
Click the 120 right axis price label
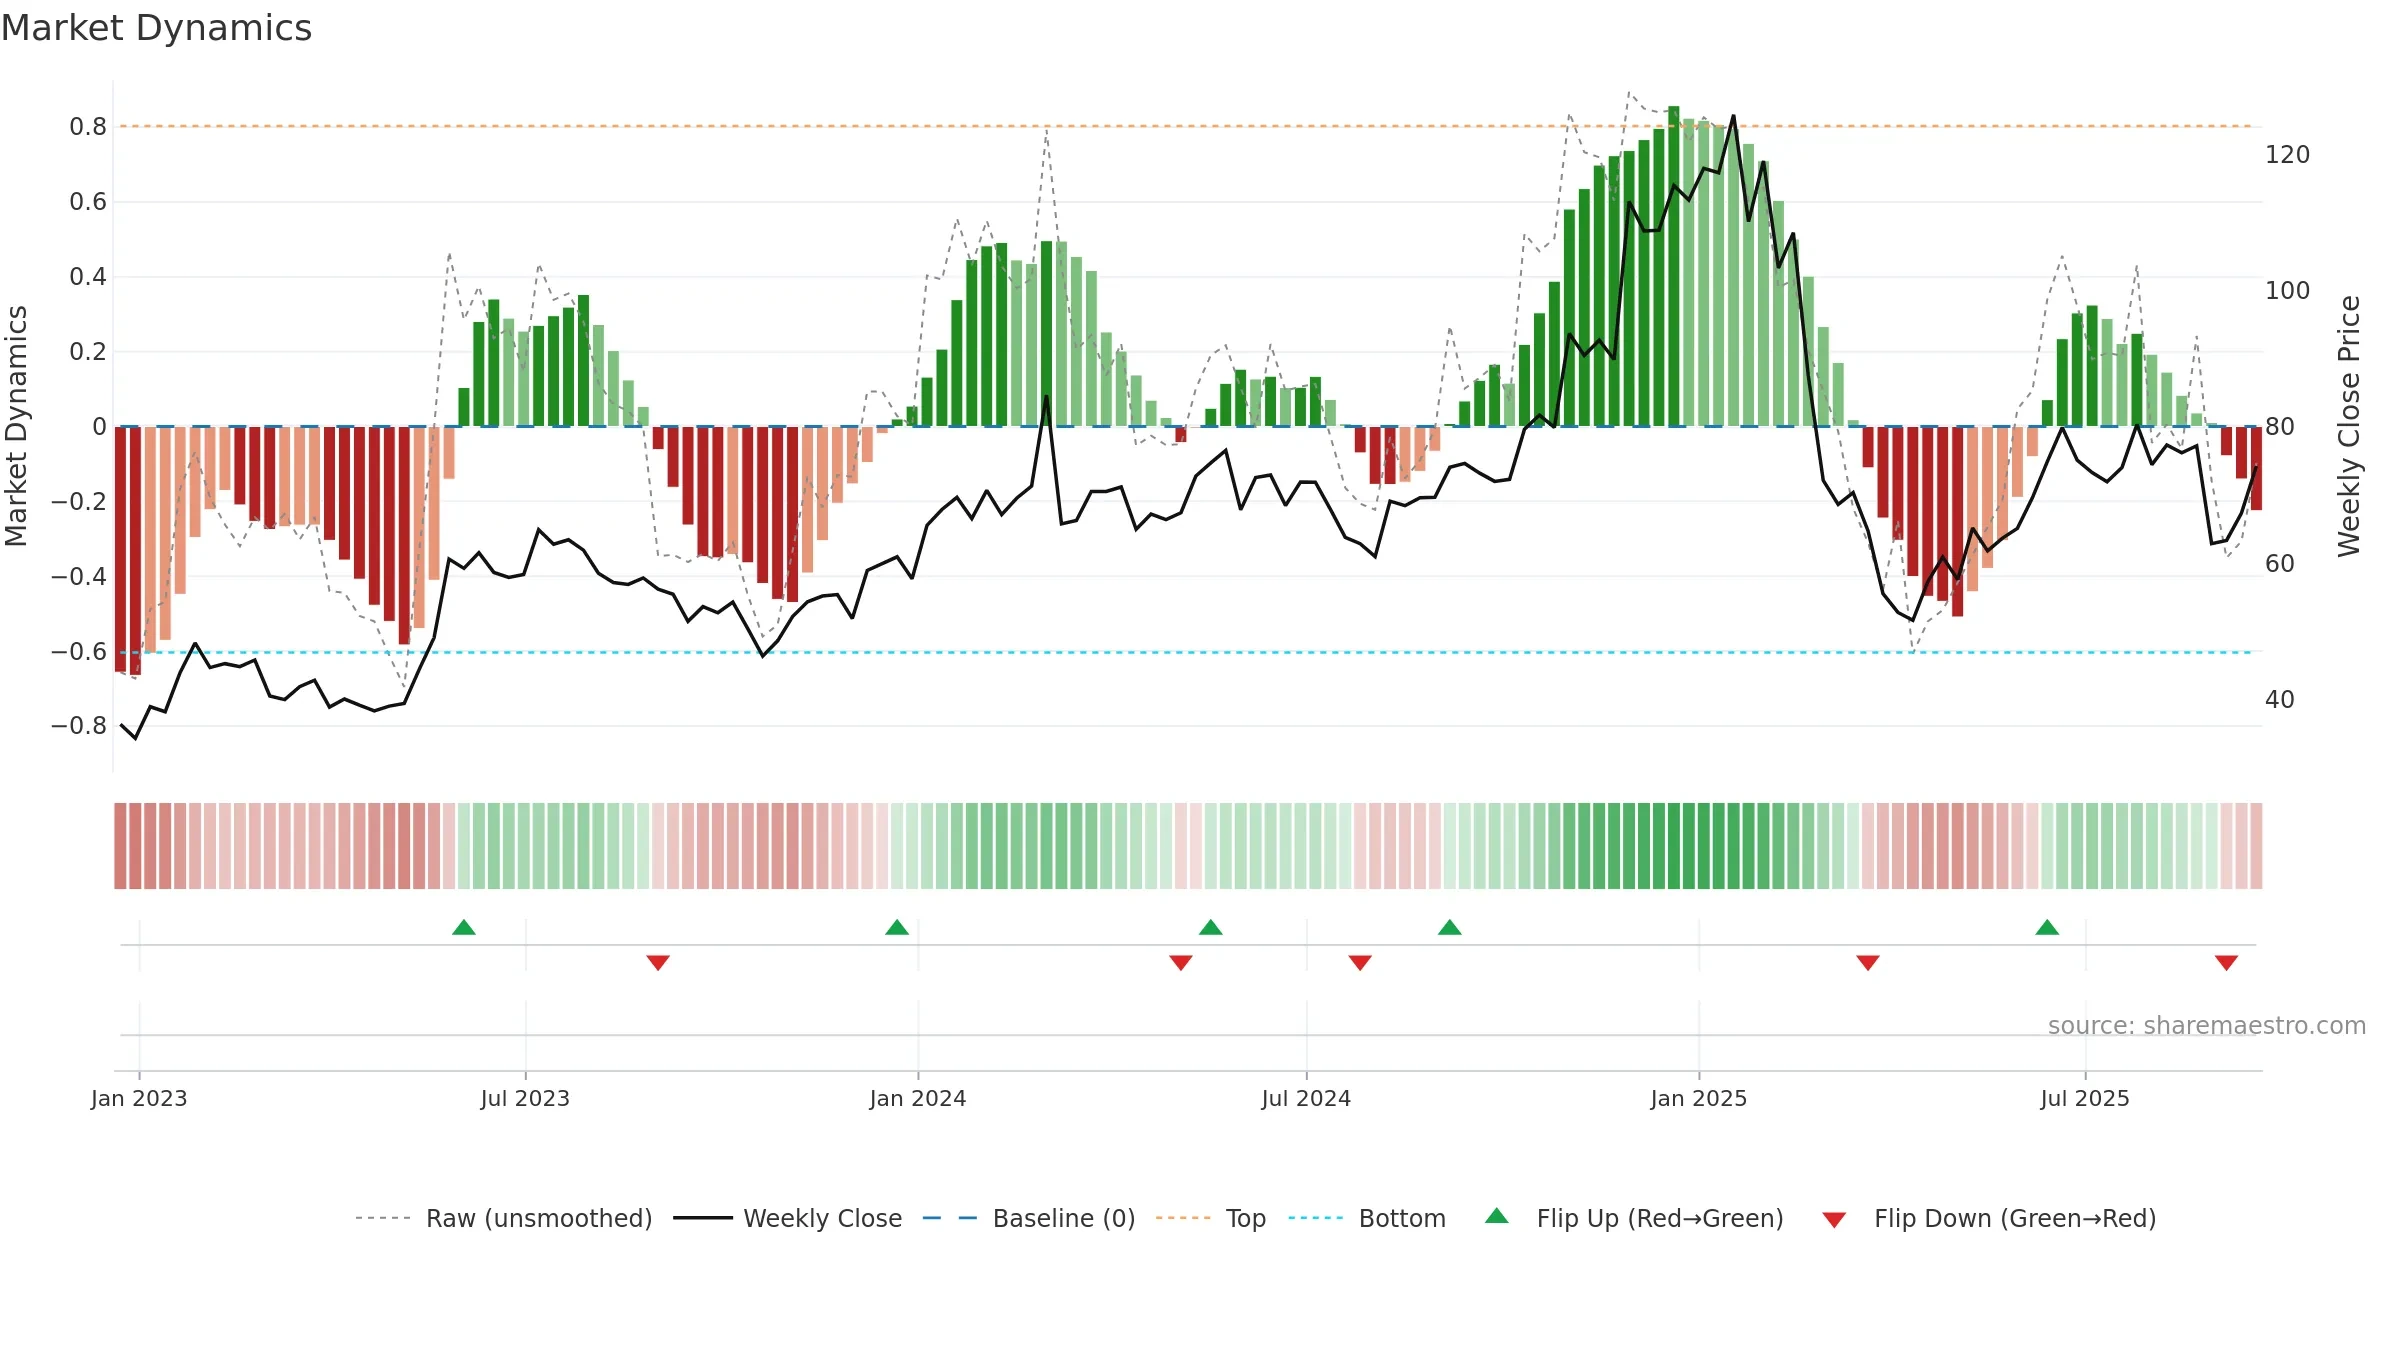click(2288, 155)
